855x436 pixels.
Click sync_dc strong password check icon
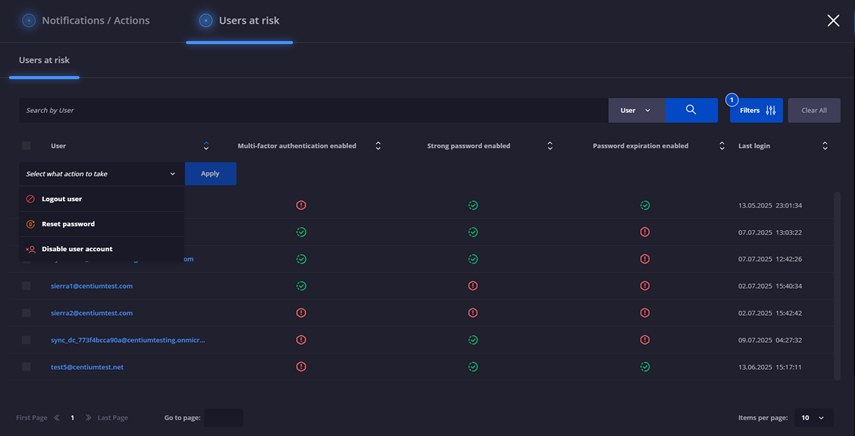tap(473, 340)
